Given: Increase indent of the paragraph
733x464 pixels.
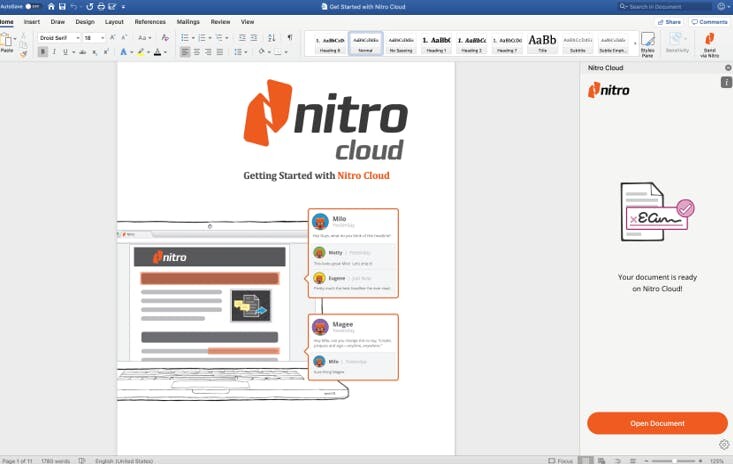Looking at the screenshot, I should coord(253,37).
